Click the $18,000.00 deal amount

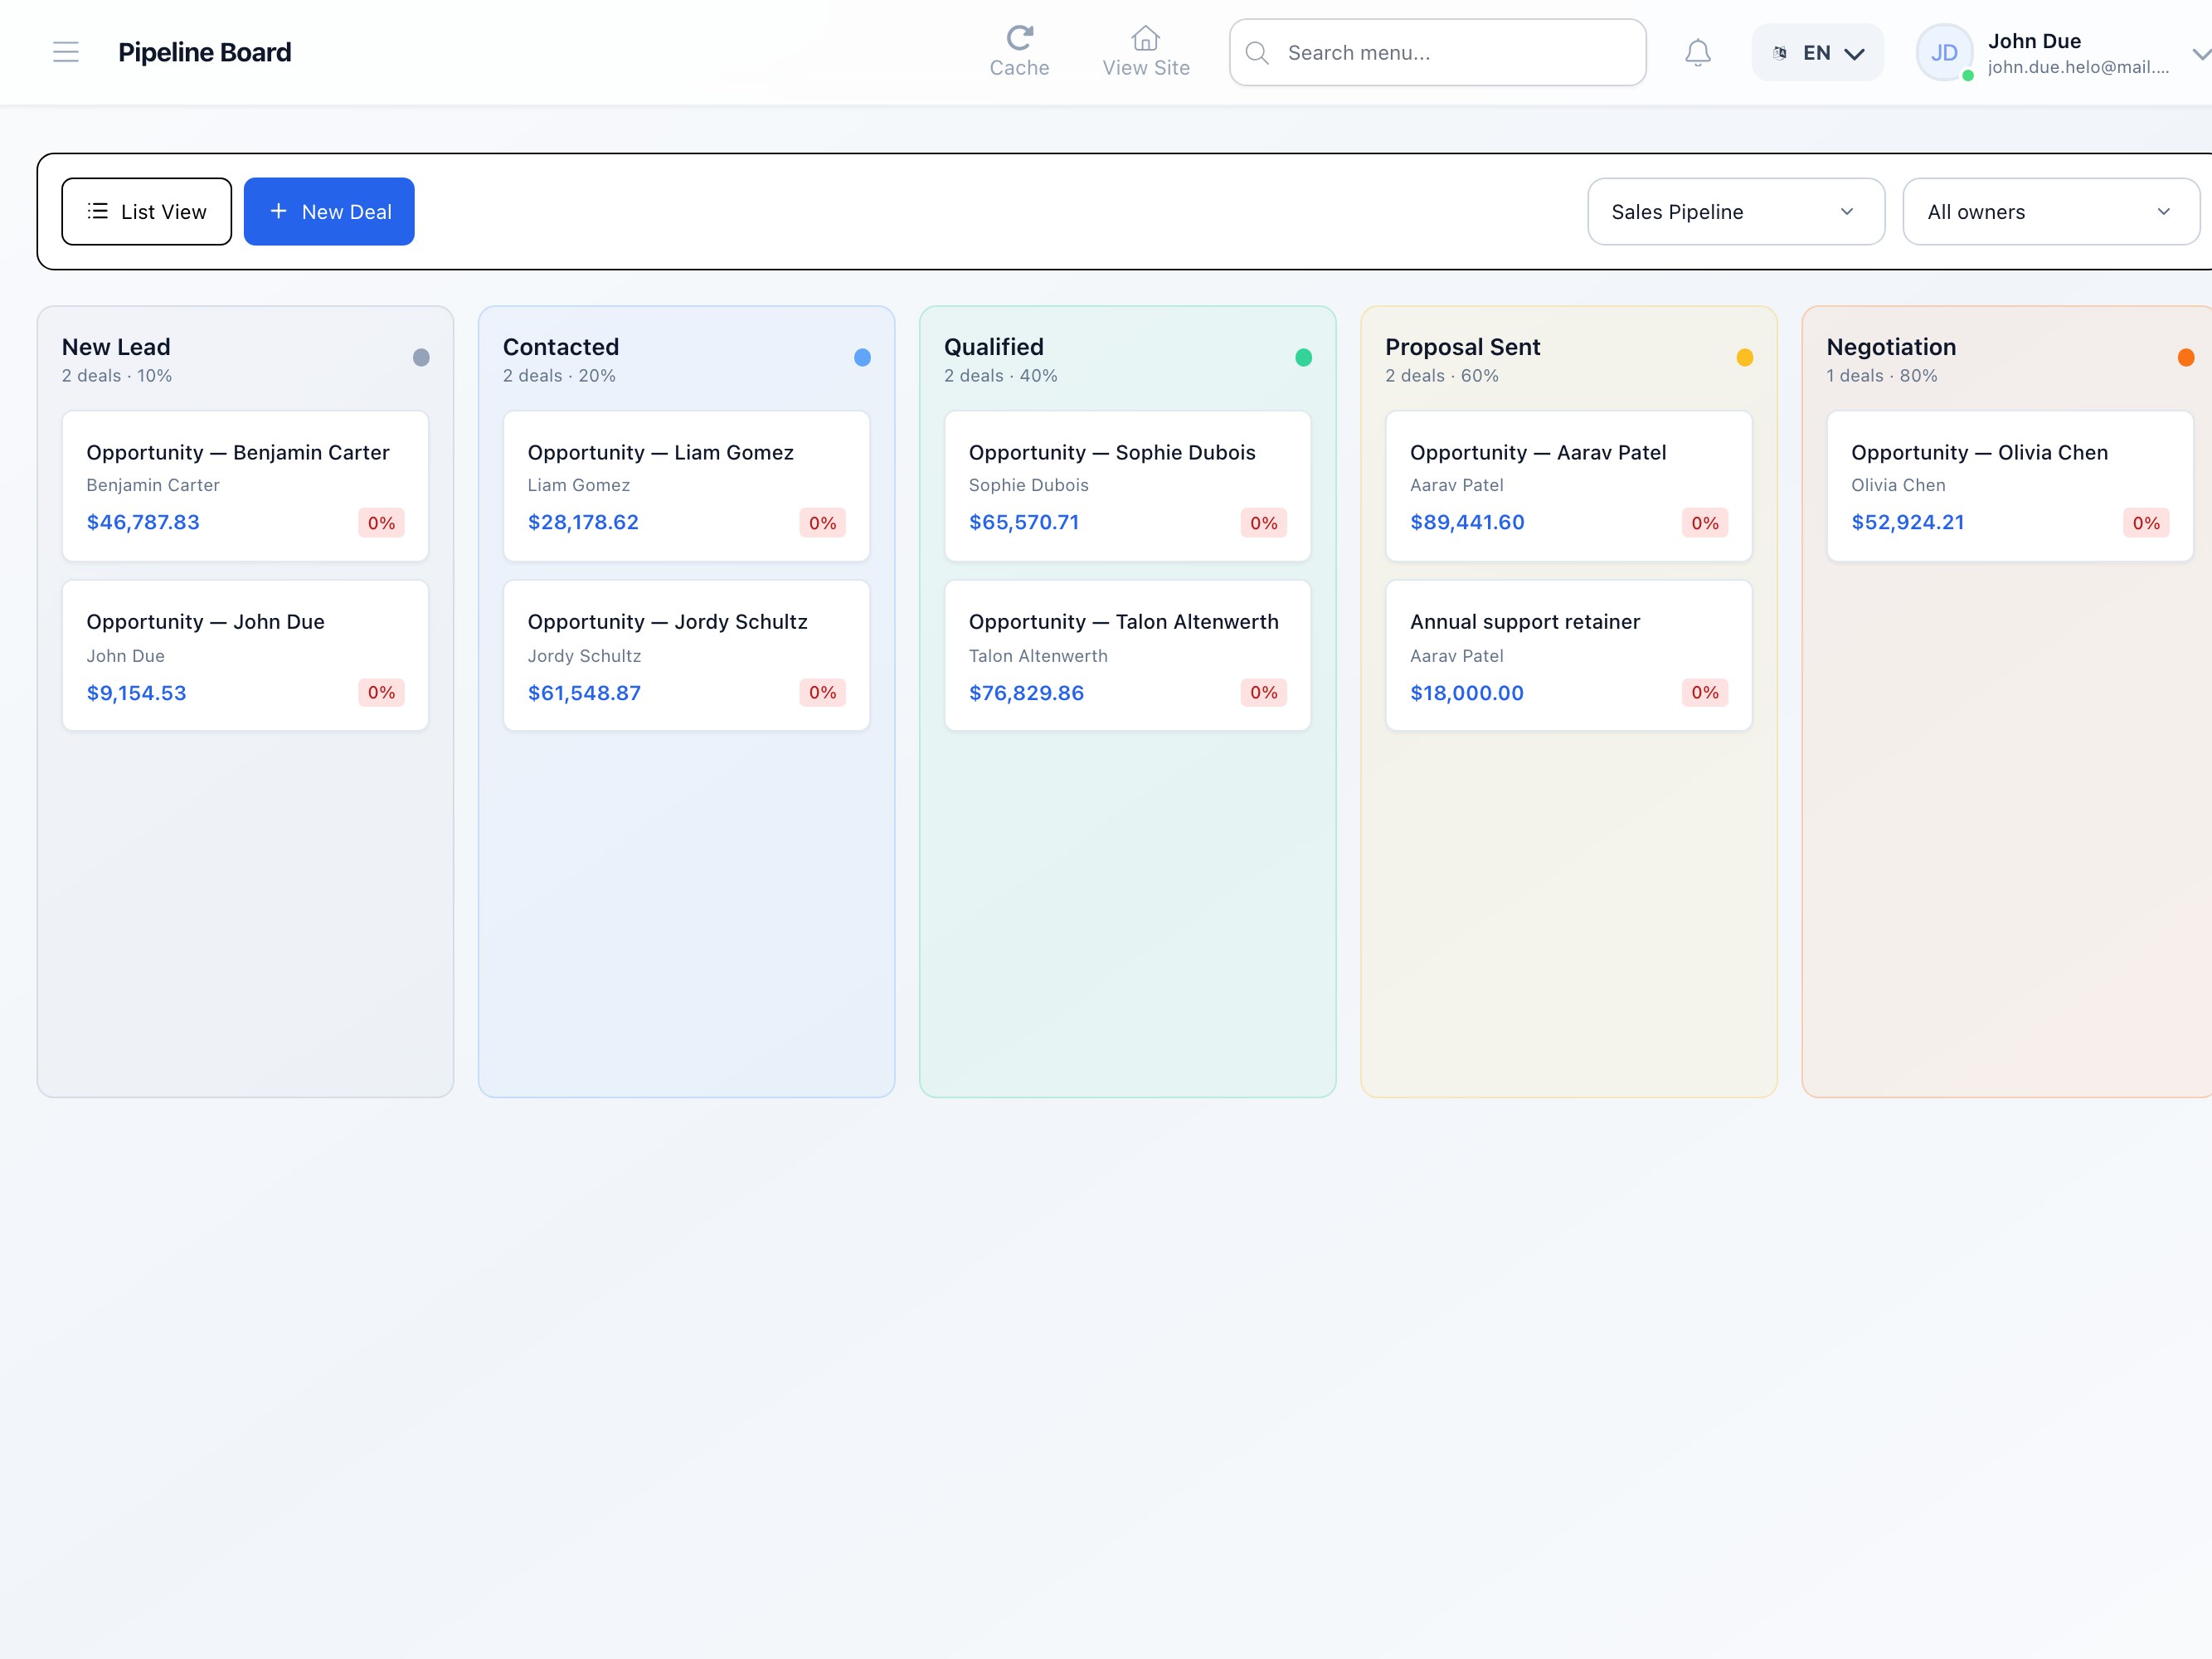[x=1467, y=693]
